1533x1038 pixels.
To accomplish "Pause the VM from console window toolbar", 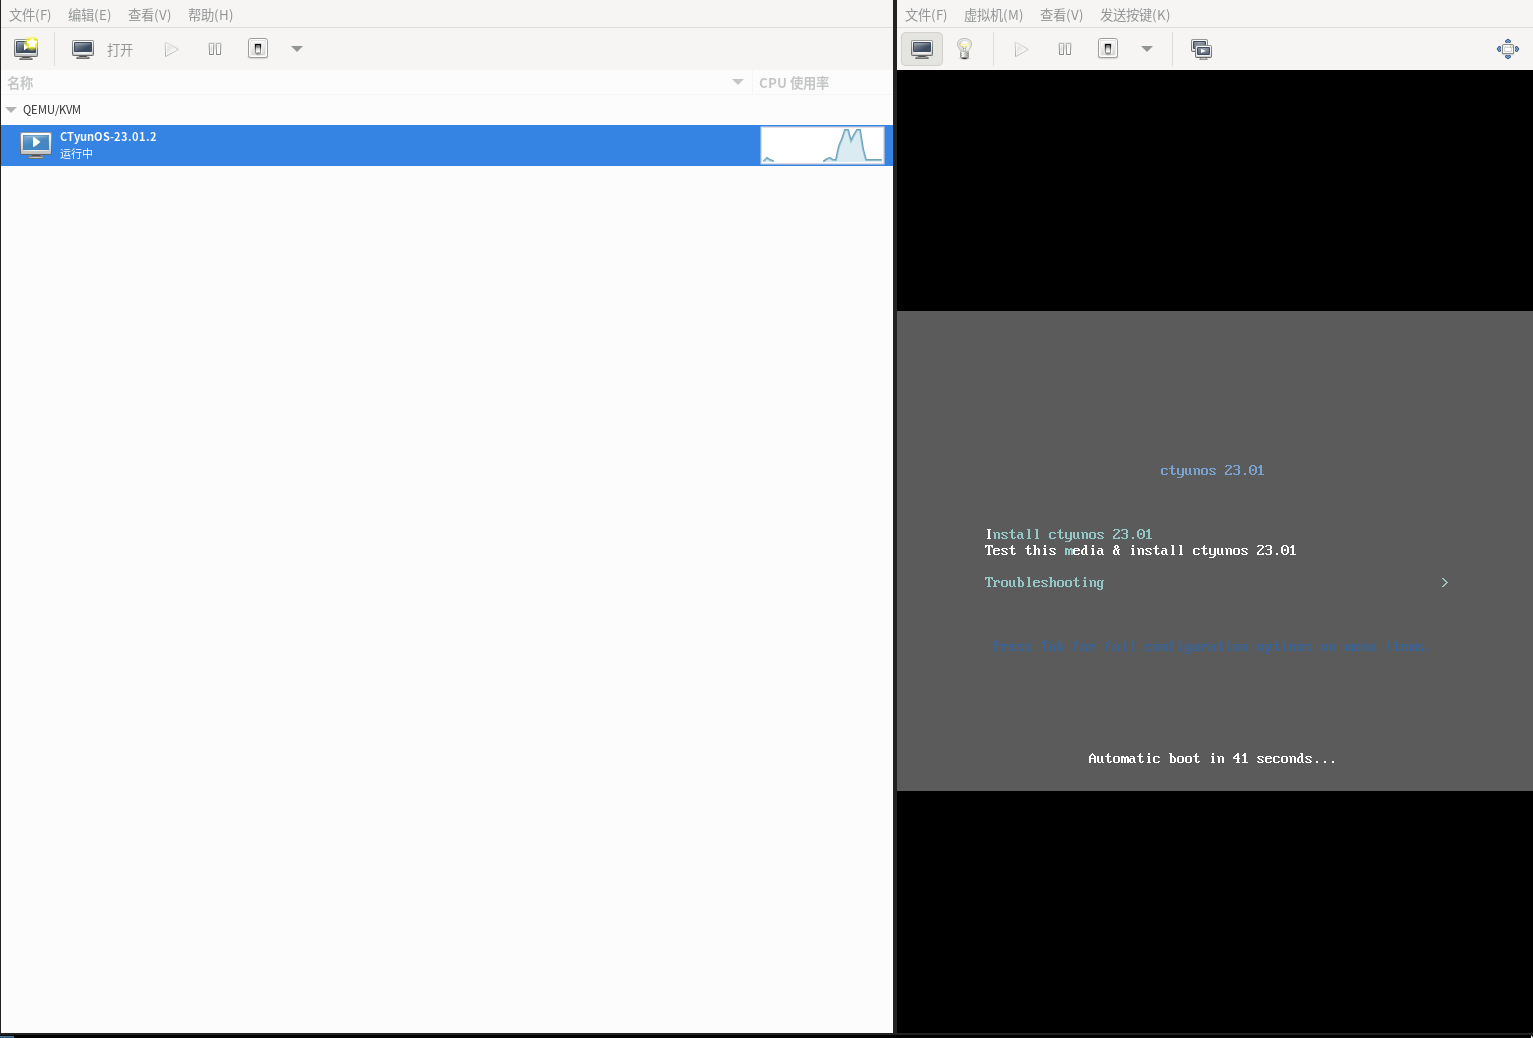I will click(x=1065, y=49).
